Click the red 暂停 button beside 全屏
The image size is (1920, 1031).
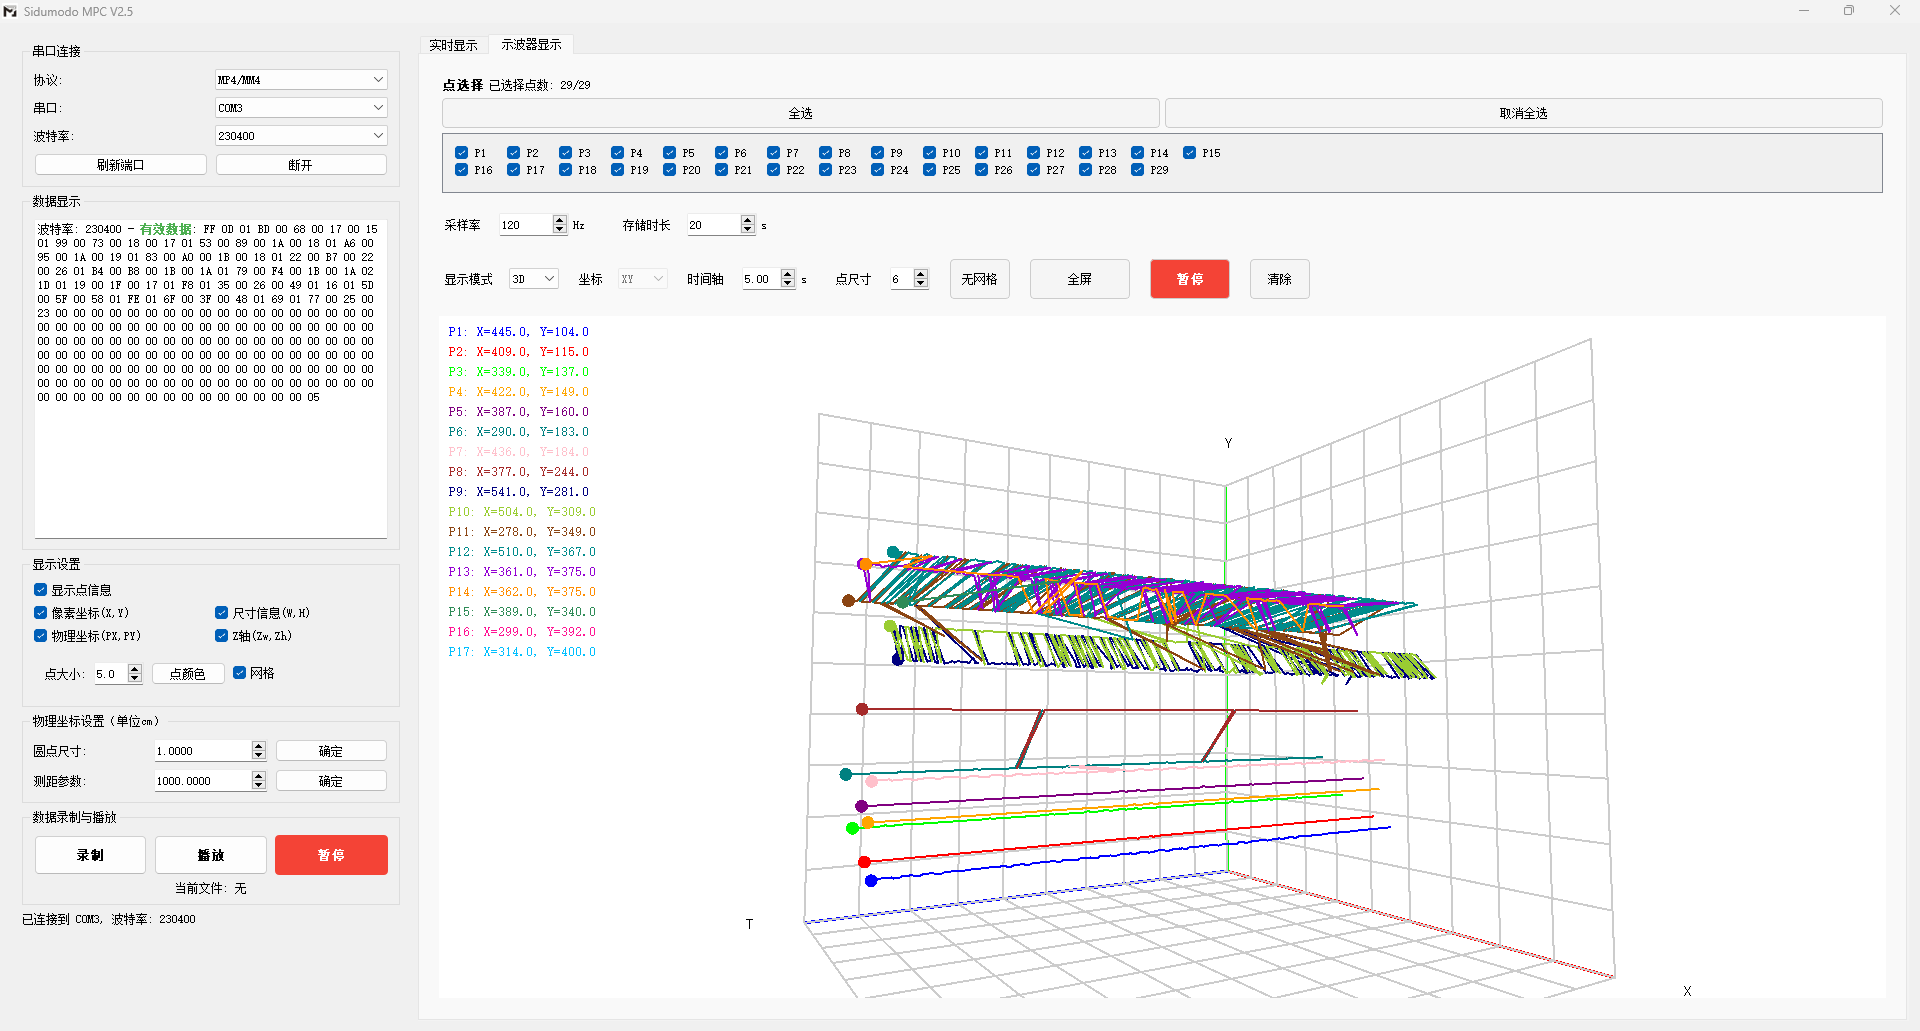[x=1189, y=279]
